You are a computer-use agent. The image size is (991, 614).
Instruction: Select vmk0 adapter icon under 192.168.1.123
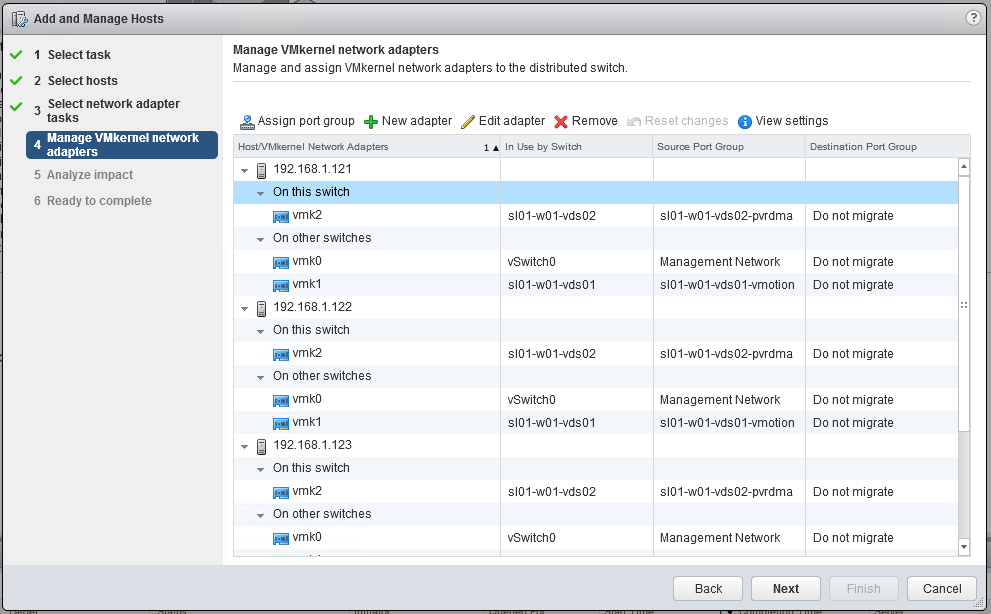click(x=281, y=539)
